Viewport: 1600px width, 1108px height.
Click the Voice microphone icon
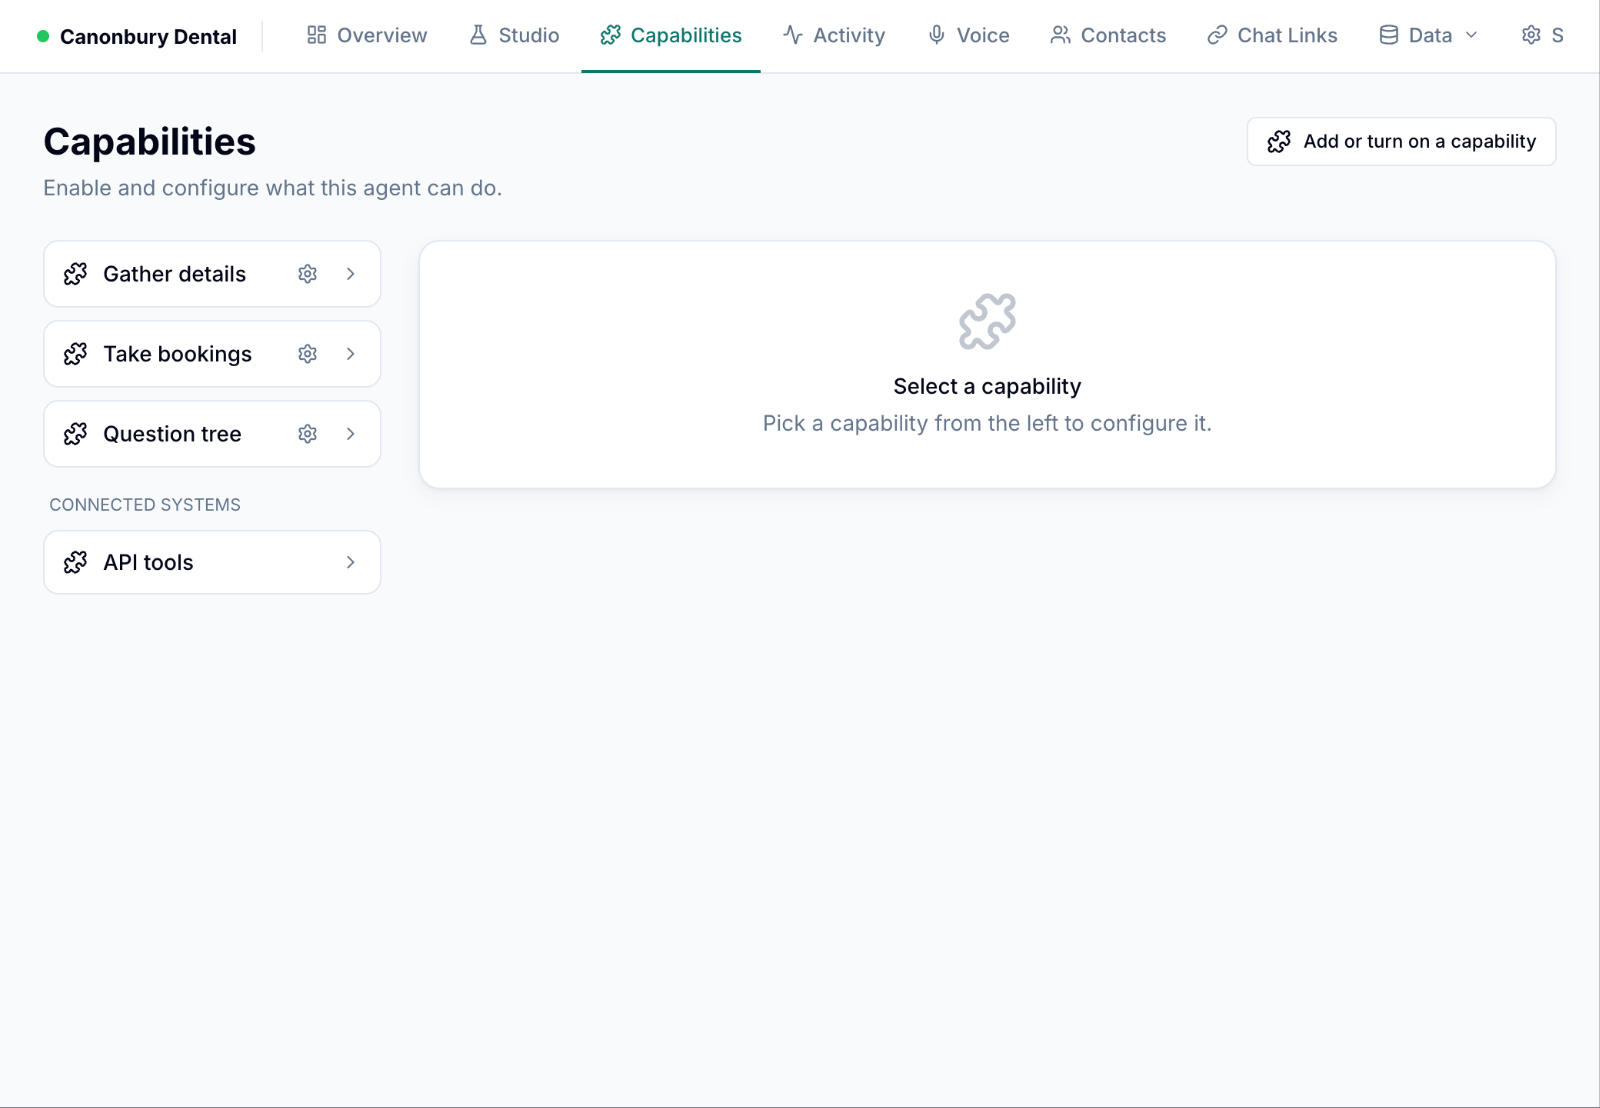tap(936, 35)
